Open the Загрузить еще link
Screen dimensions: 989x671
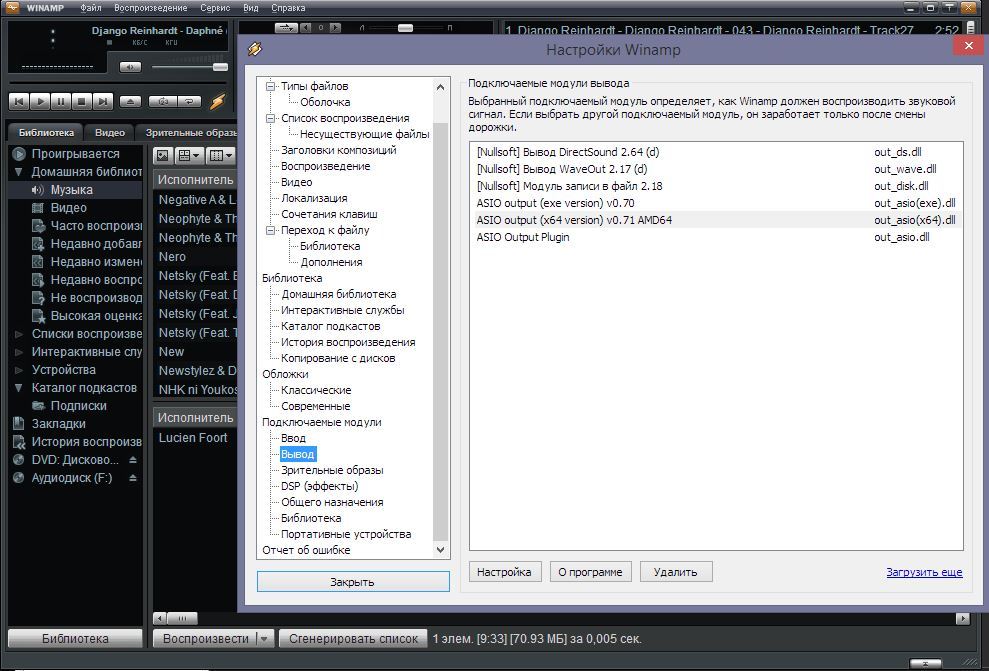click(924, 572)
